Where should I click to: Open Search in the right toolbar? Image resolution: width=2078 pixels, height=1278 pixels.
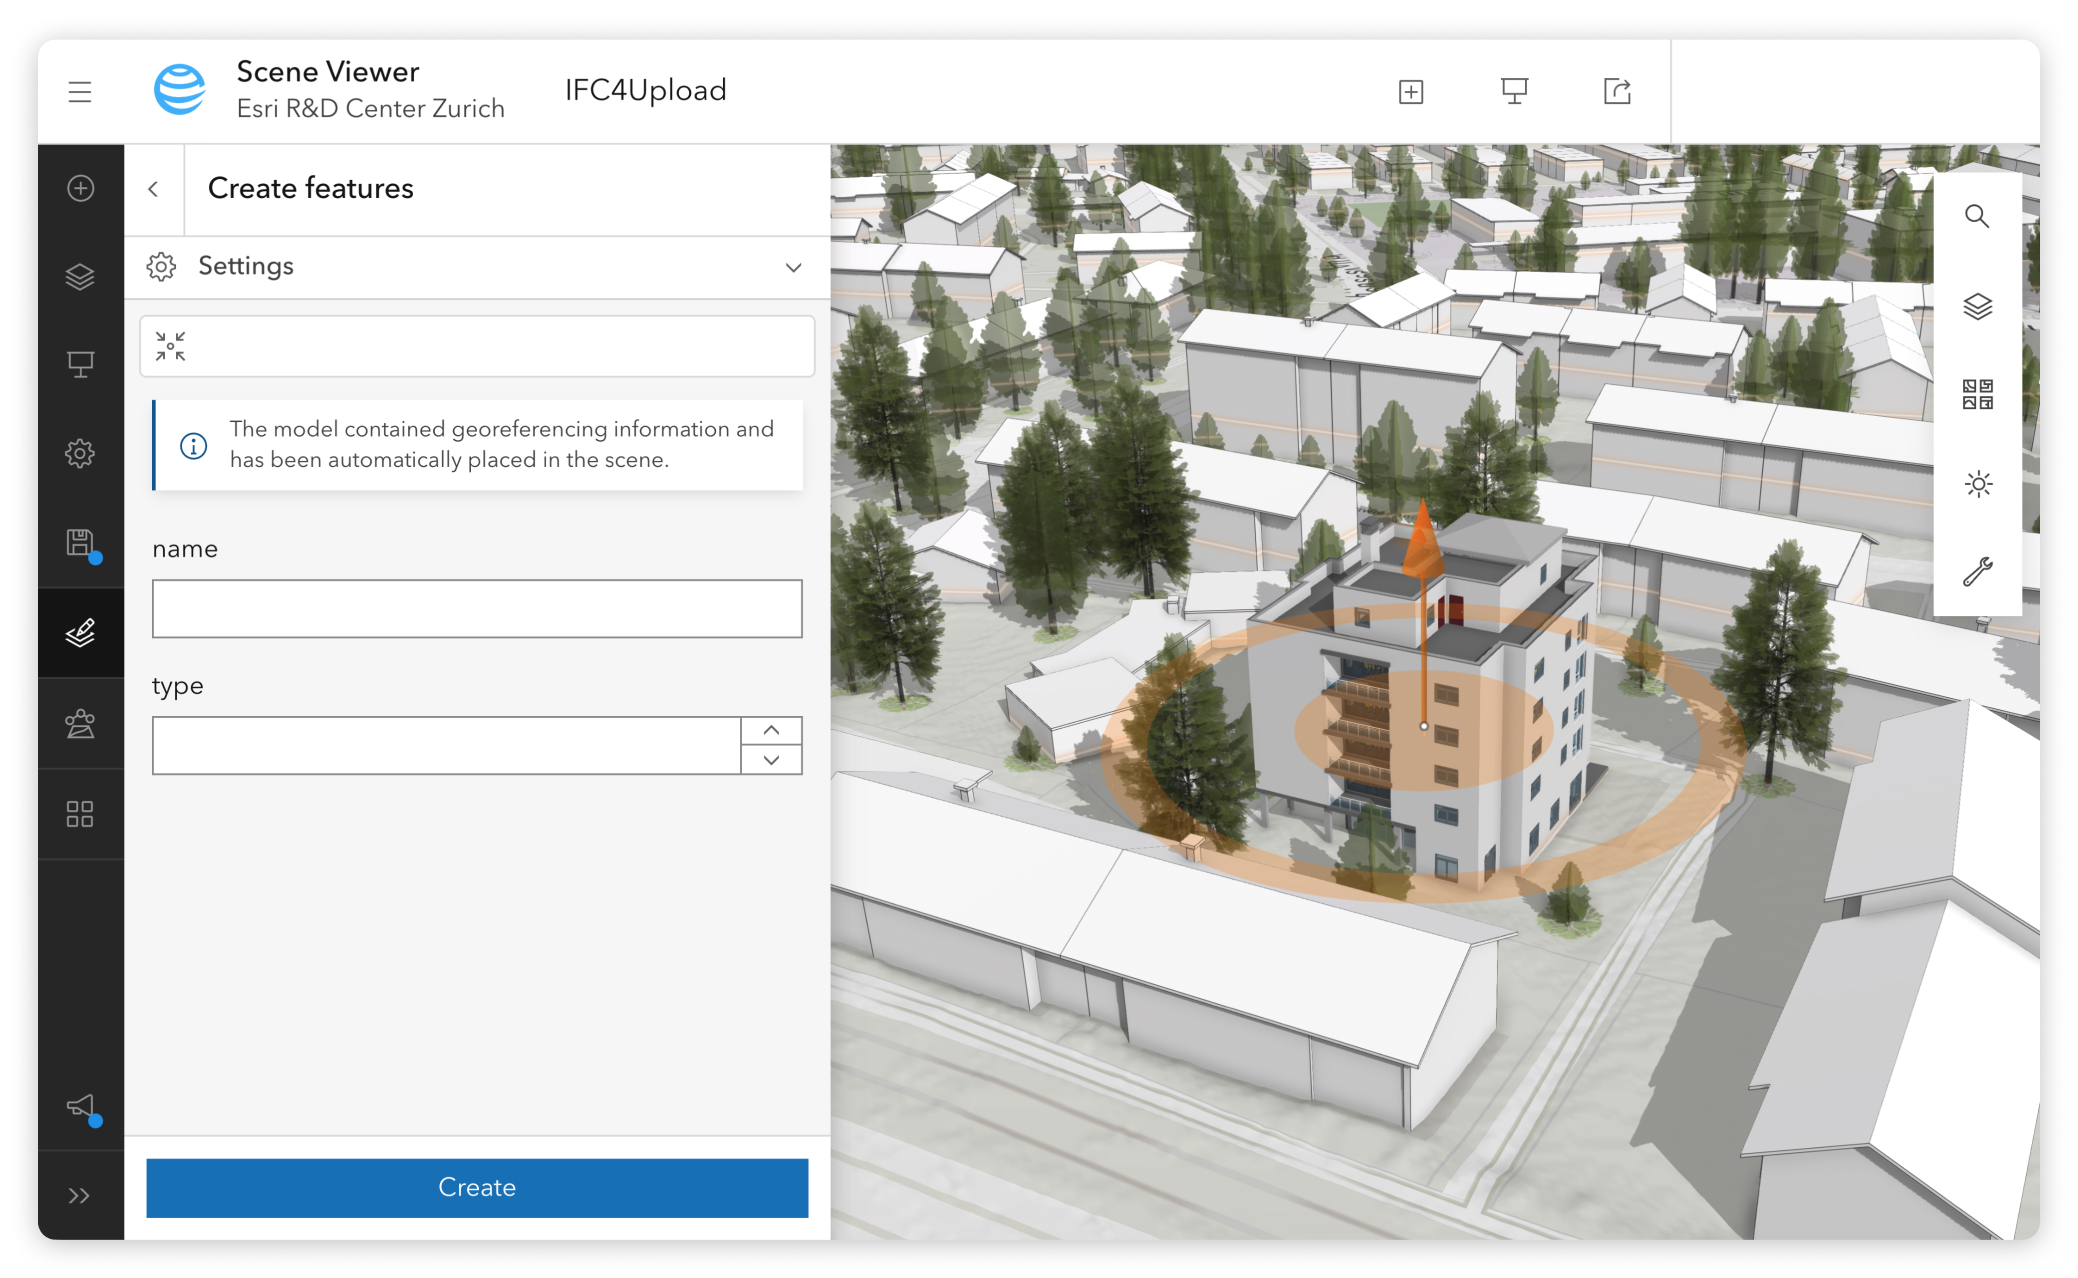pos(1978,215)
